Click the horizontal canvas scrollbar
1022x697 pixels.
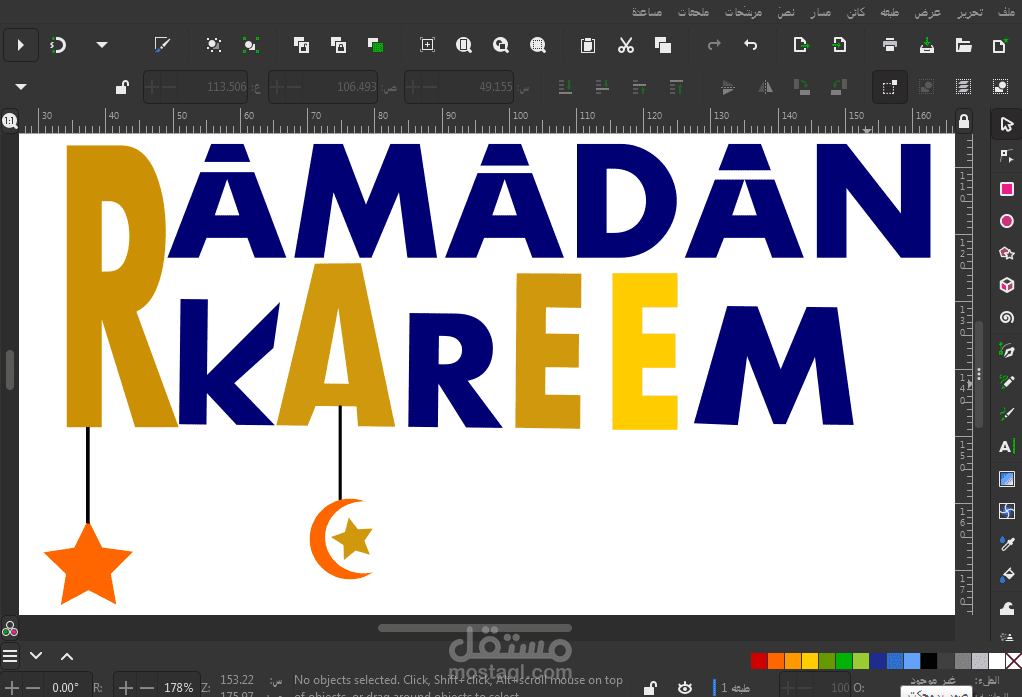click(x=474, y=628)
